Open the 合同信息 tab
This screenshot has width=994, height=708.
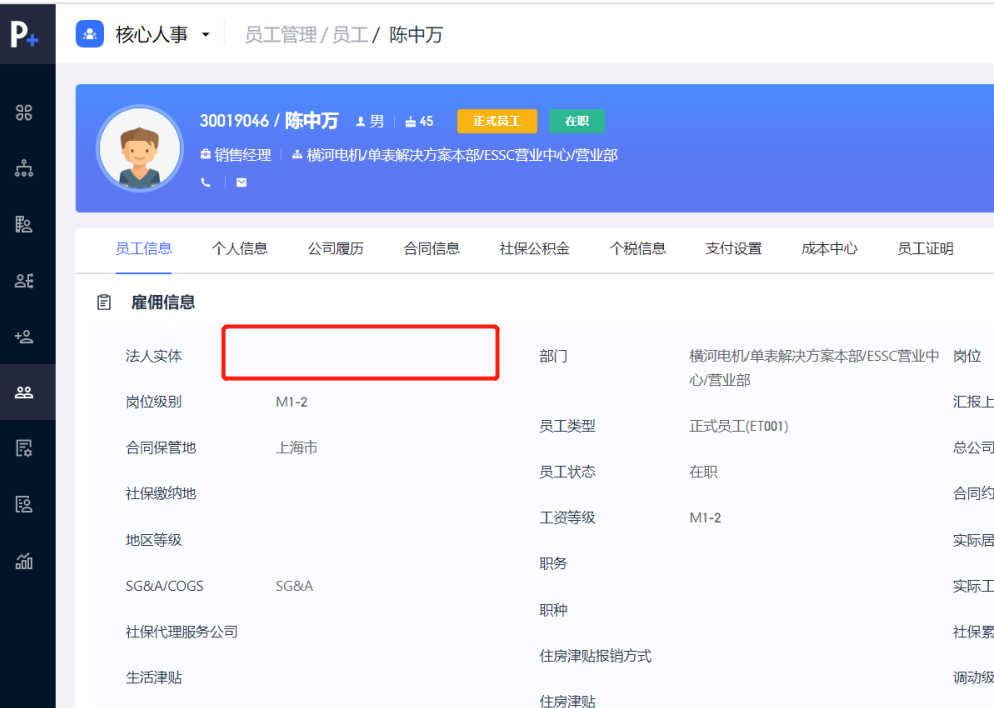(431, 248)
